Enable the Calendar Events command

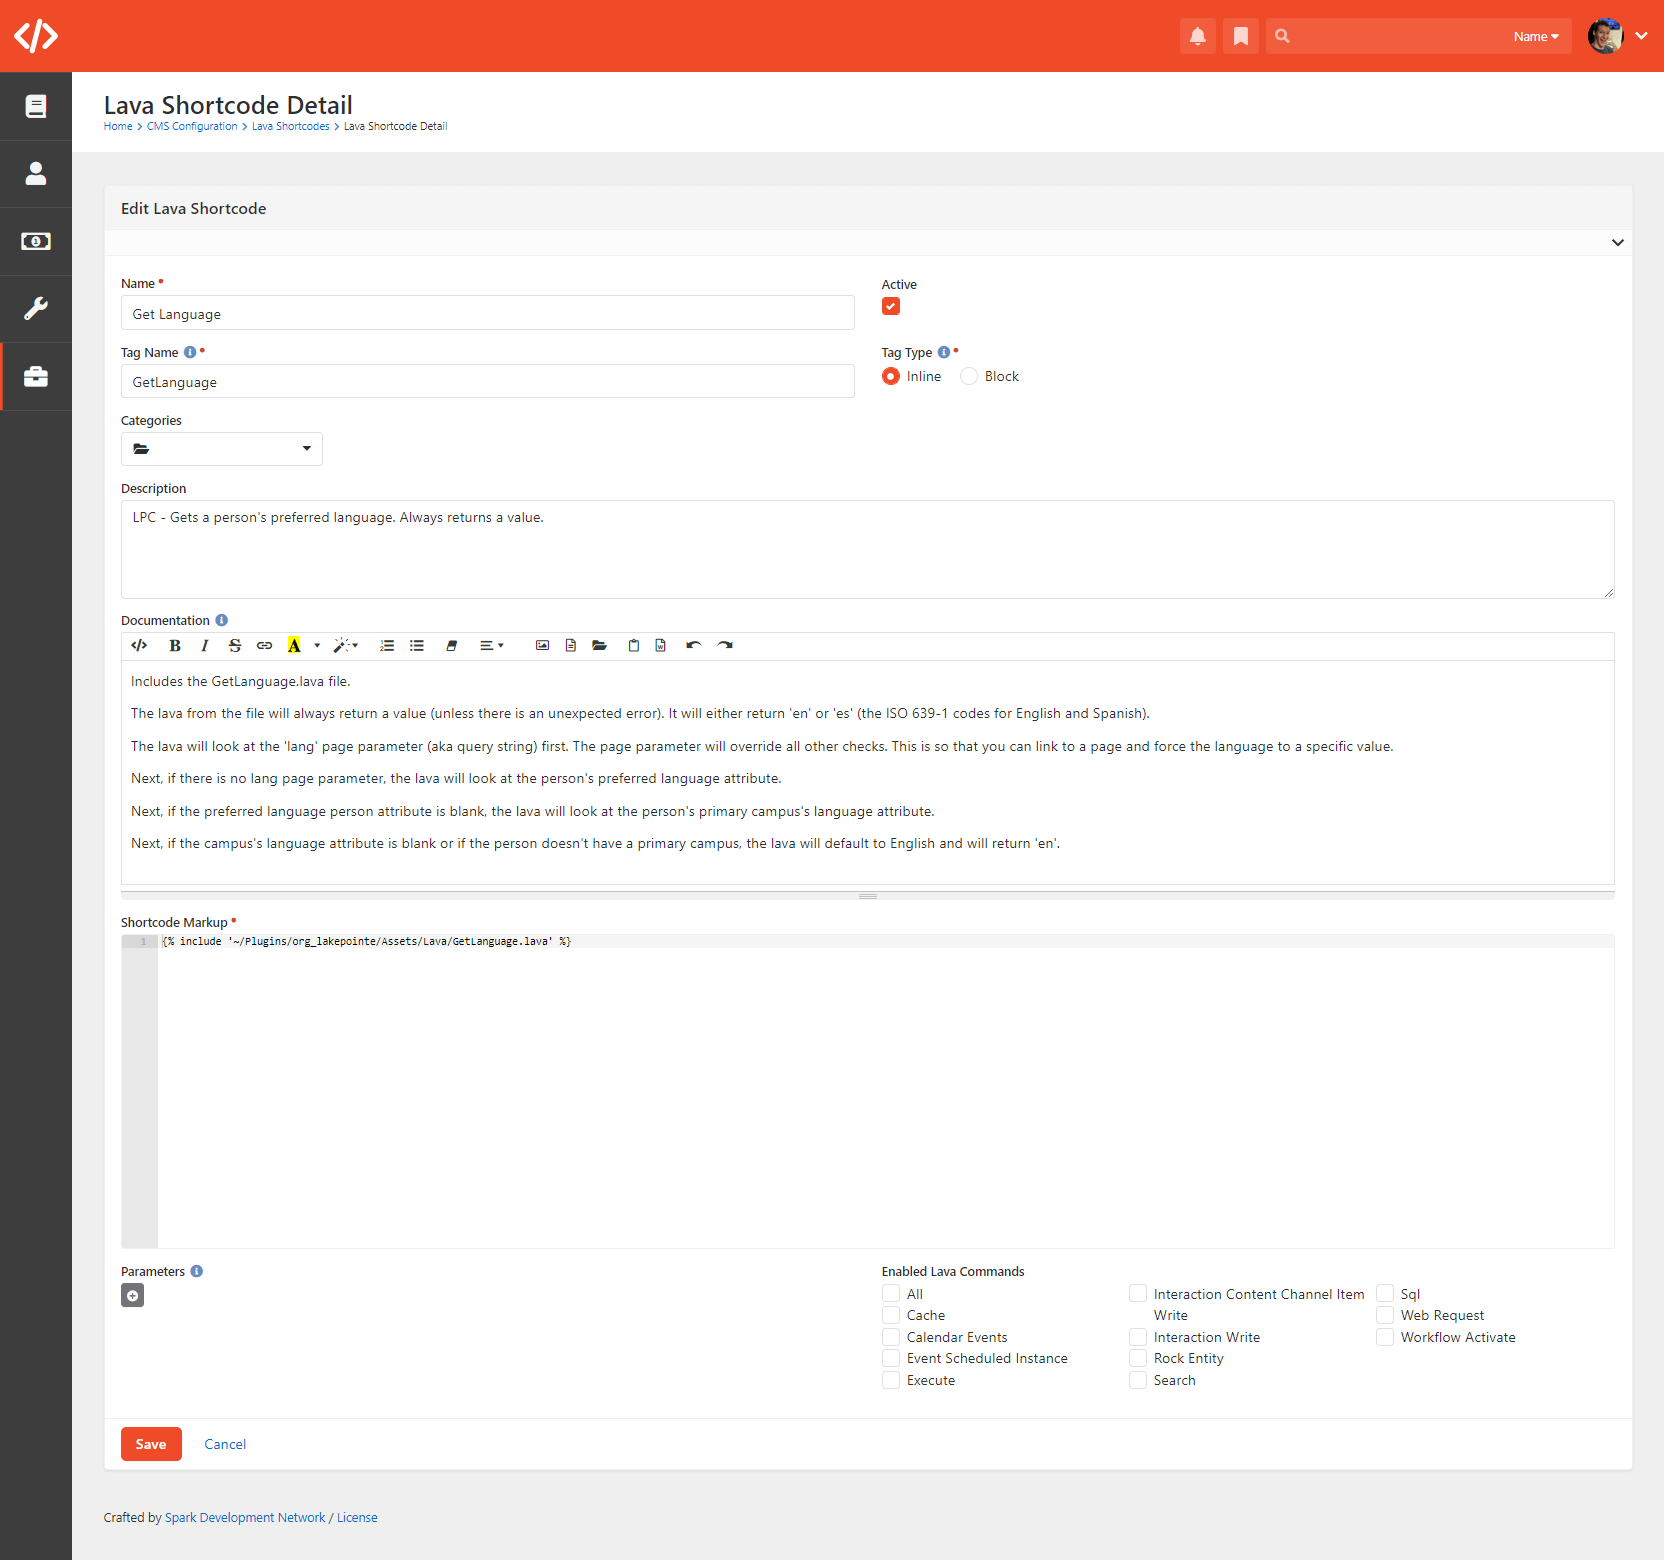pos(891,1337)
